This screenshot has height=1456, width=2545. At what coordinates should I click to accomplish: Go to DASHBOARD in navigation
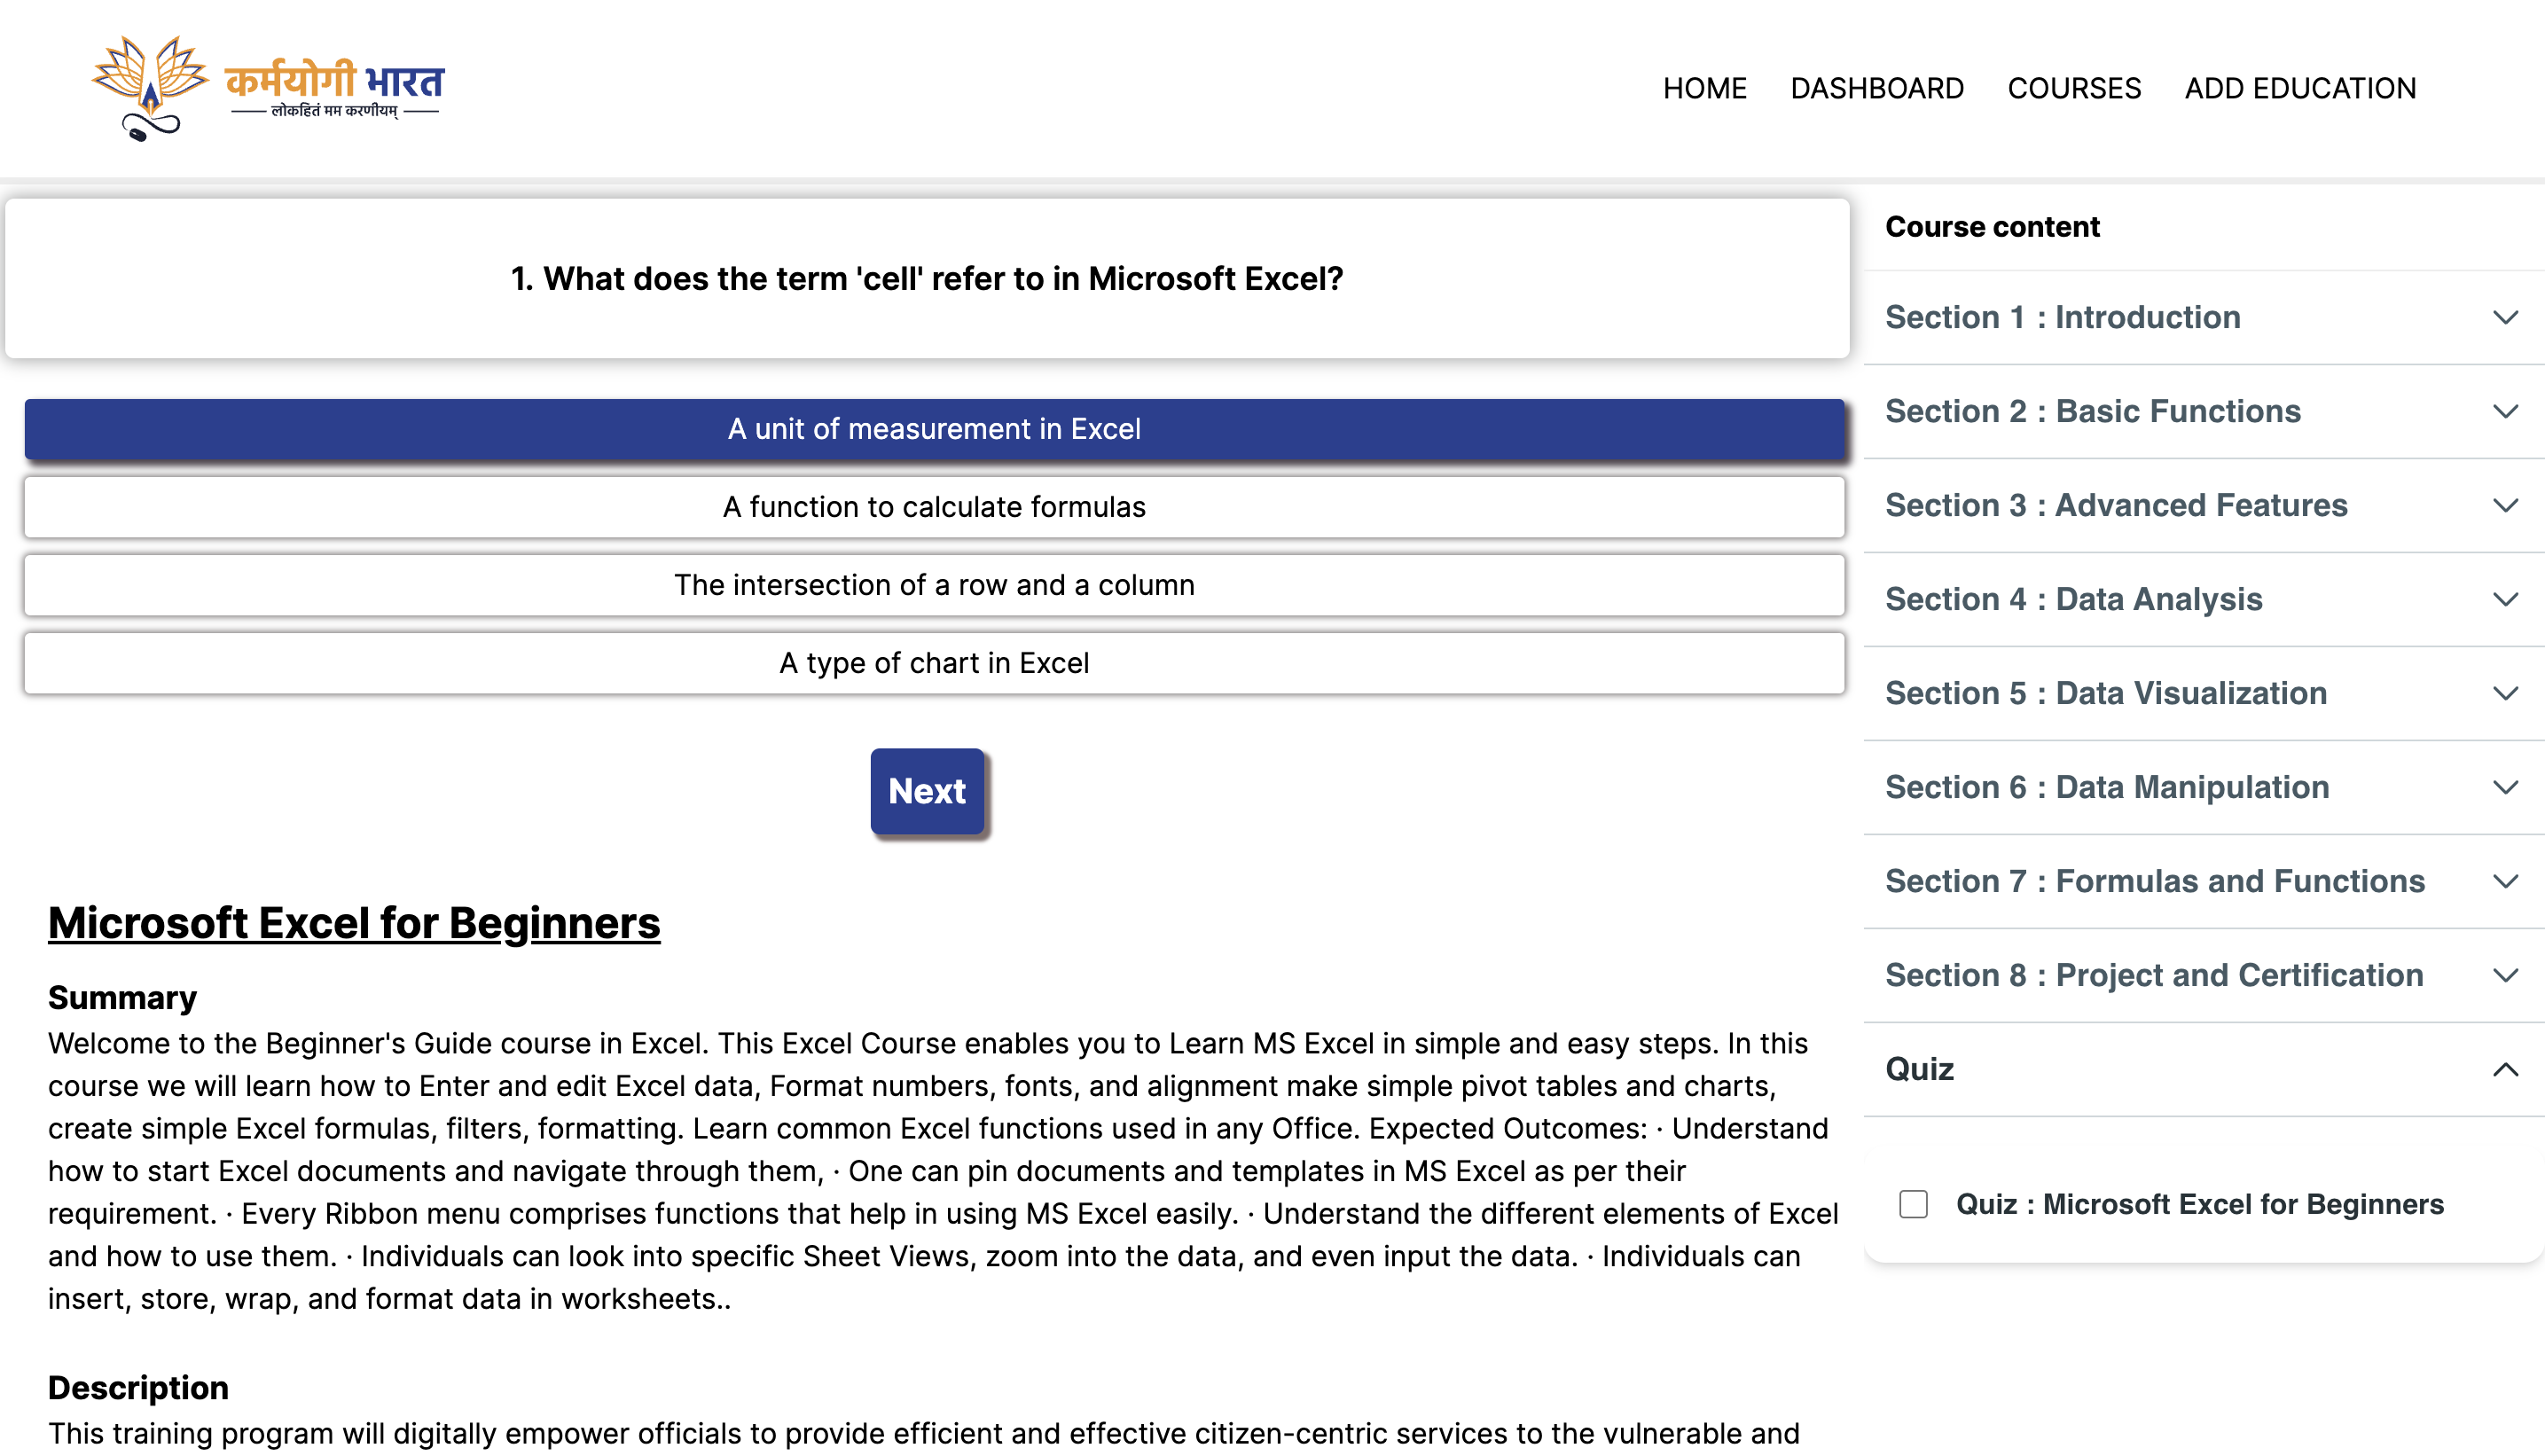[x=1876, y=88]
